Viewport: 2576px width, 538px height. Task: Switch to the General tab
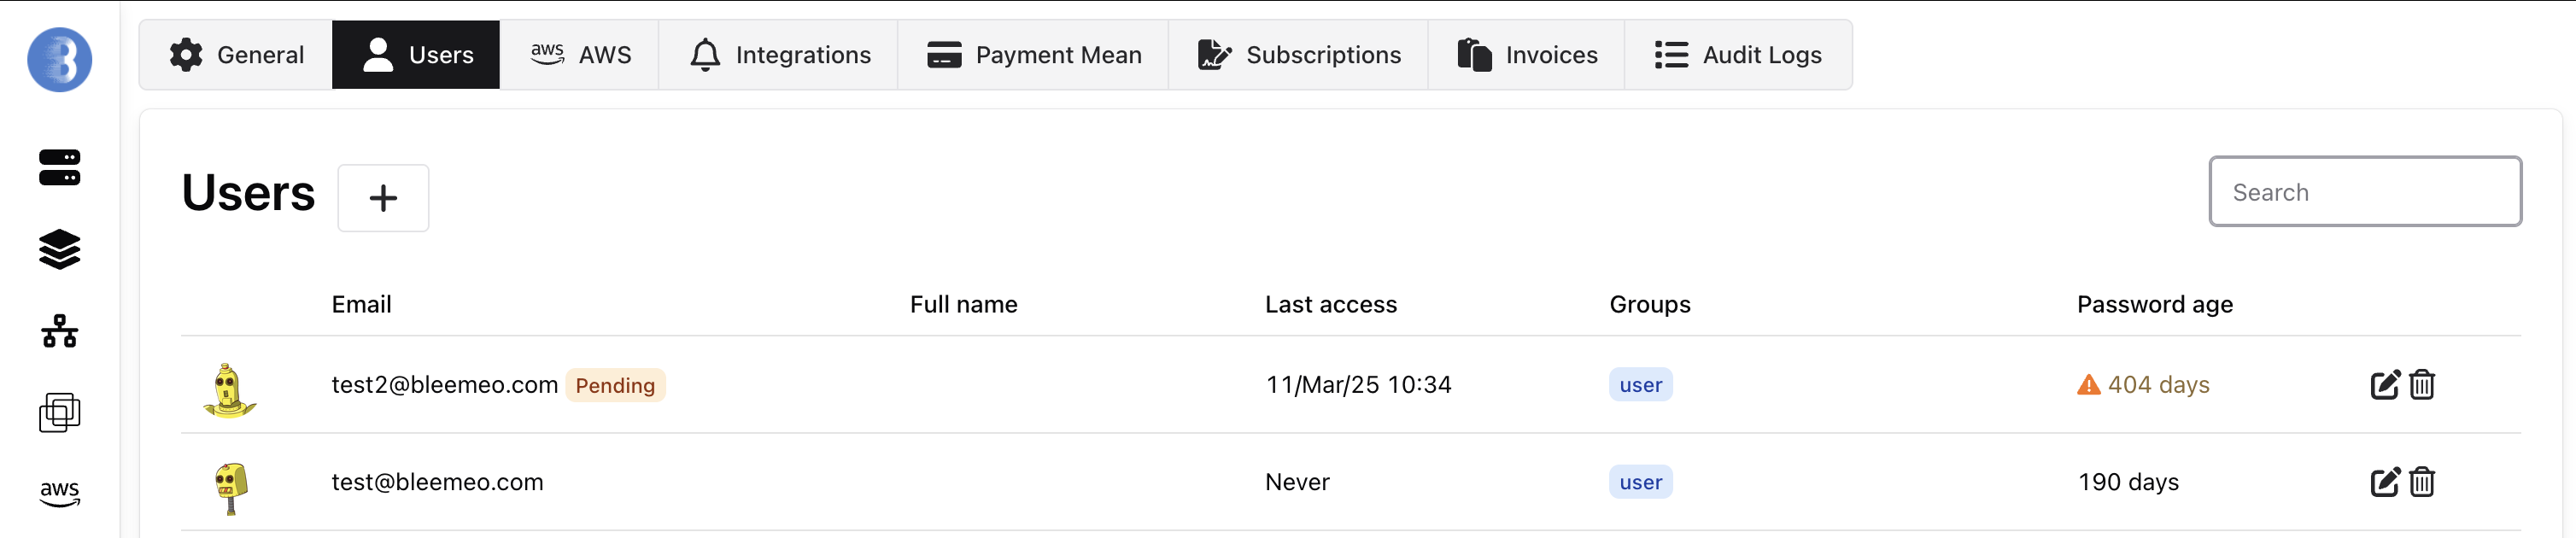point(236,55)
